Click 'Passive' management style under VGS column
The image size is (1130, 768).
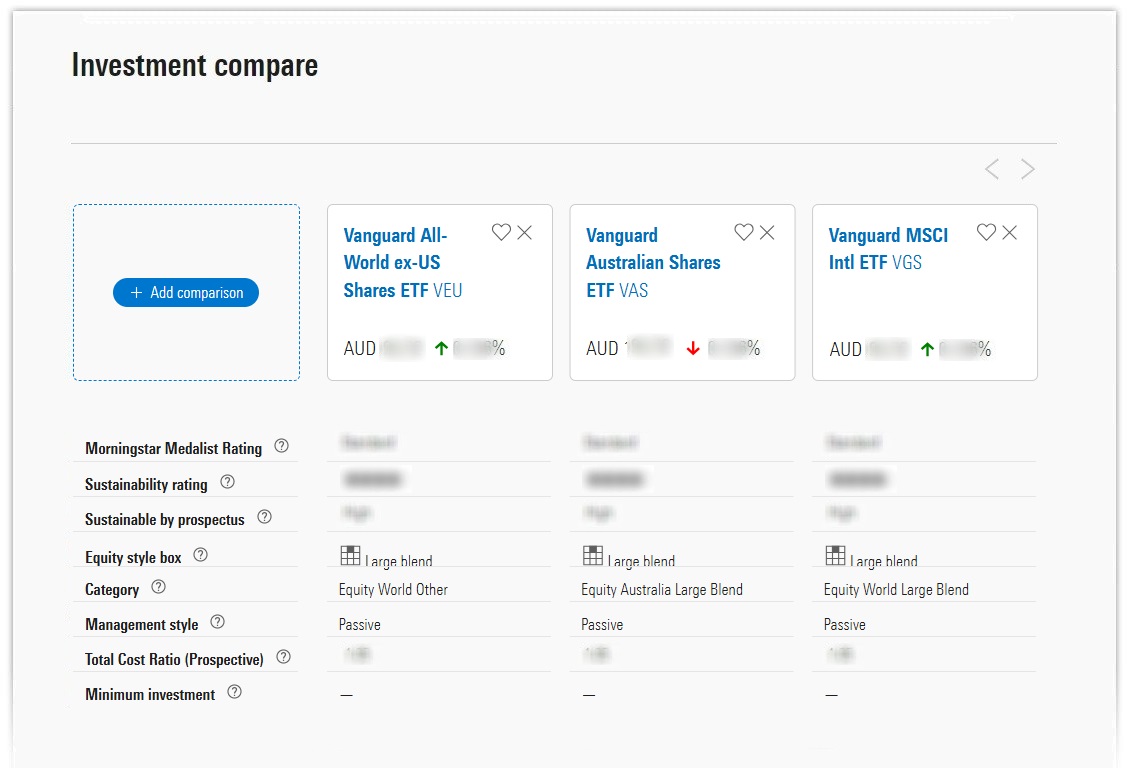point(845,625)
